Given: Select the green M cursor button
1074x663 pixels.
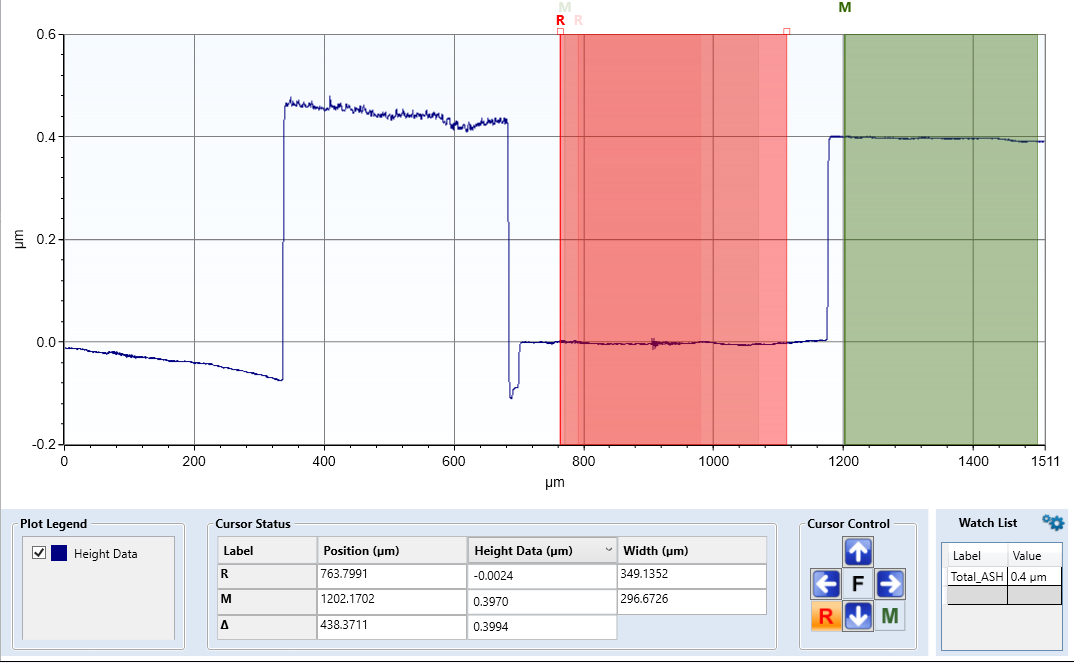Looking at the screenshot, I should [x=890, y=616].
